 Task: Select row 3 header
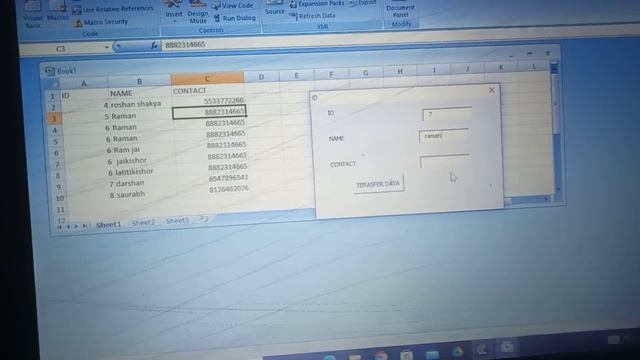(x=53, y=119)
